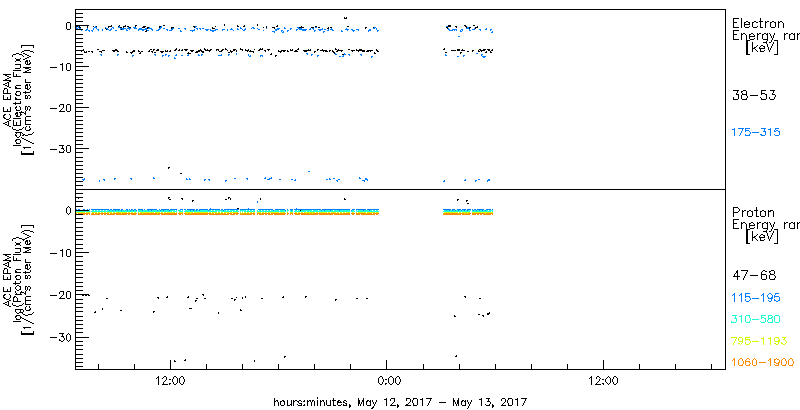The height and width of the screenshot is (410, 800).
Task: Click the 115-195 proton energy legend label
Action: click(756, 298)
